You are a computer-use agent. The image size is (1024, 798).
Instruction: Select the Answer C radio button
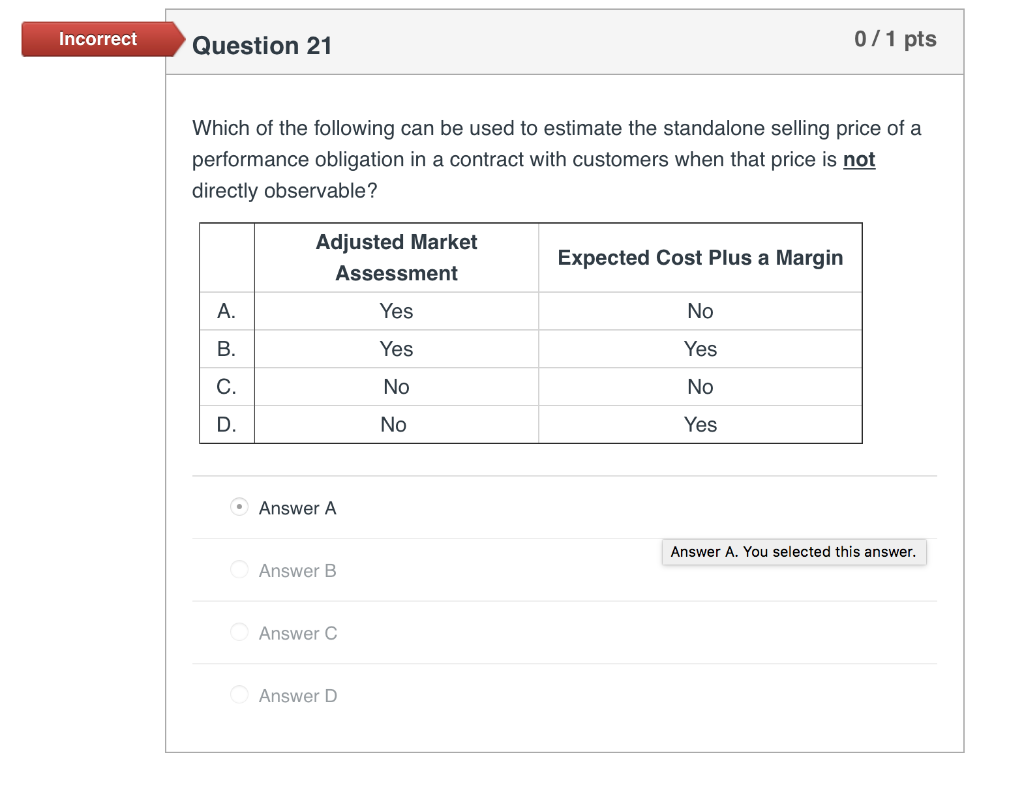point(238,632)
